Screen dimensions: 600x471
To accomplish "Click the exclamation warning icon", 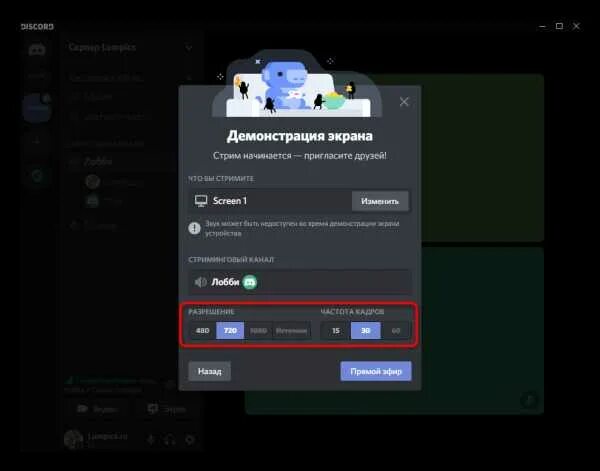I will 194,228.
